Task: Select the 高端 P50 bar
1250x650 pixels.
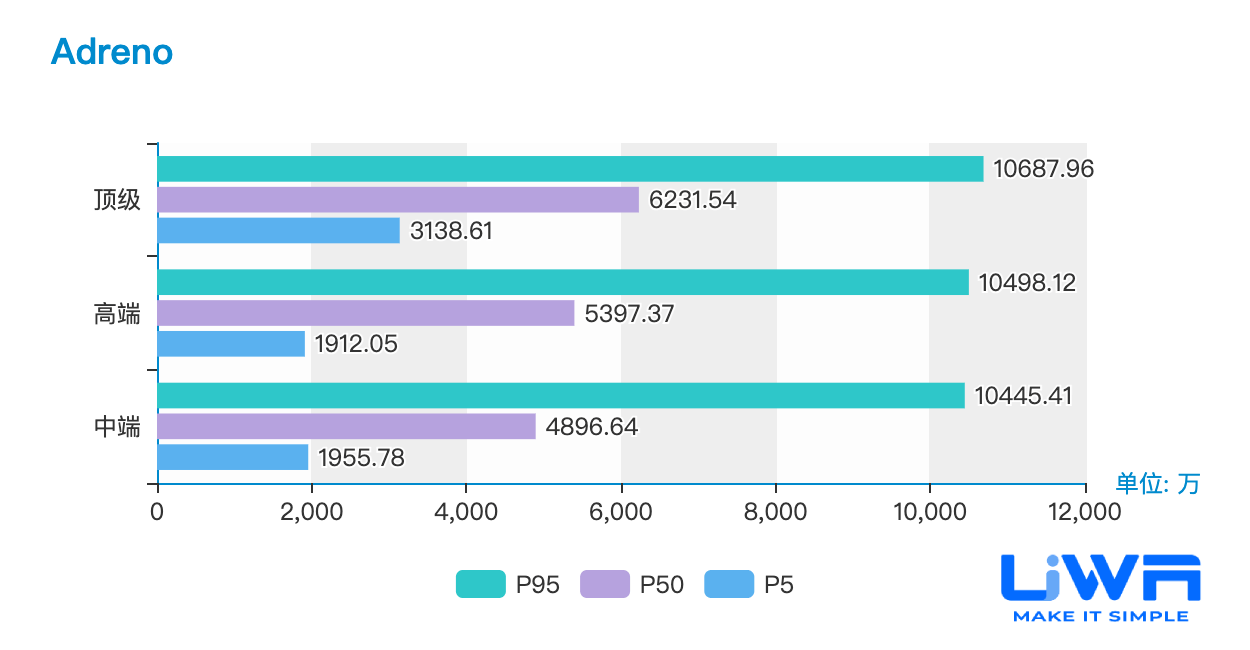Action: coord(366,313)
